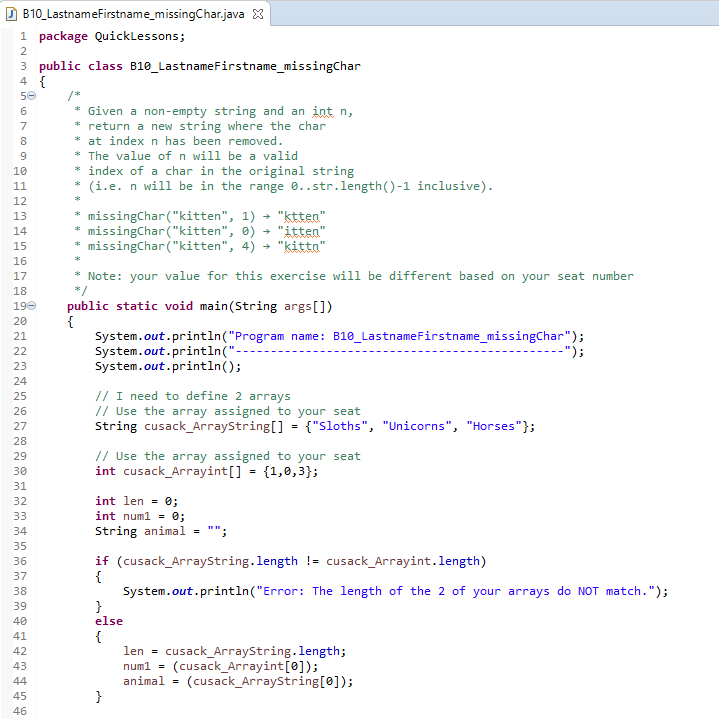Click the underlined word "kittn" on line 15
The width and height of the screenshot is (719, 719).
(305, 246)
